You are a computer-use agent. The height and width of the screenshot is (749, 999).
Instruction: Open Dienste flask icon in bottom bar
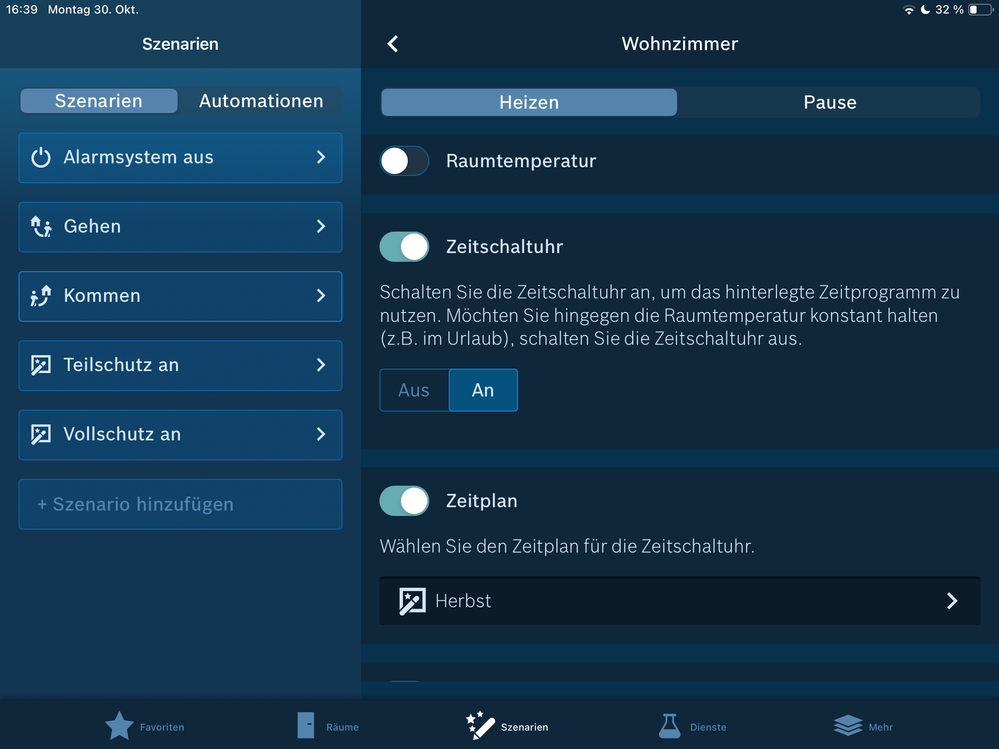point(669,726)
